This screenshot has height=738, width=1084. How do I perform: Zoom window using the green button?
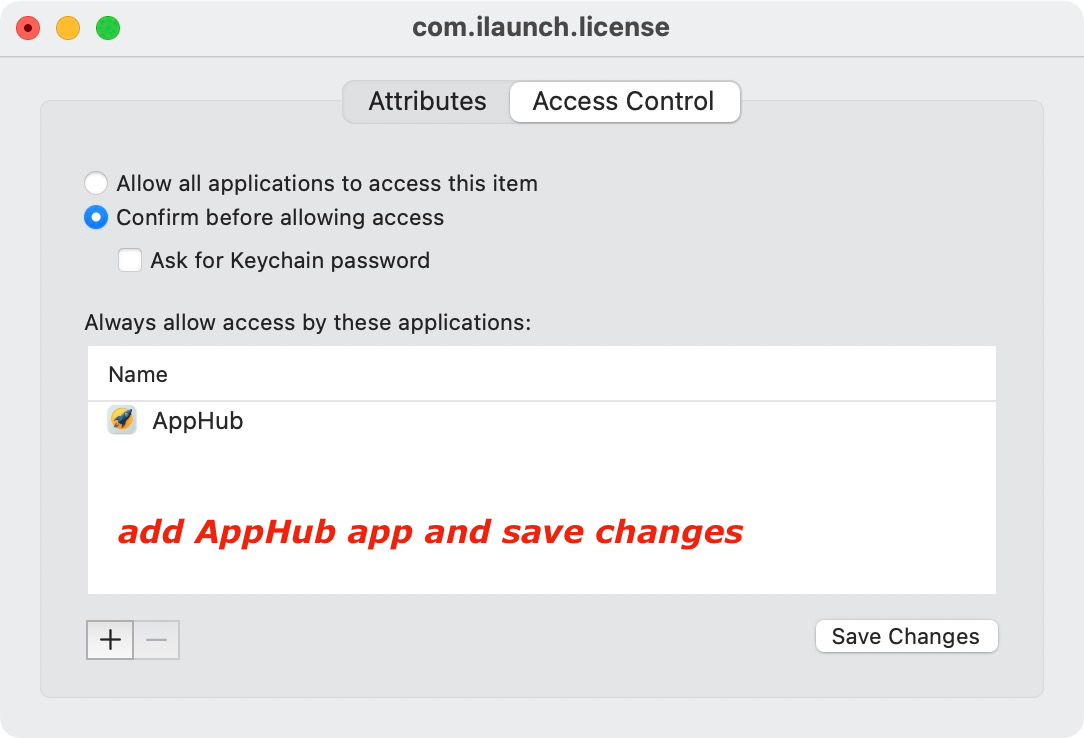108,28
